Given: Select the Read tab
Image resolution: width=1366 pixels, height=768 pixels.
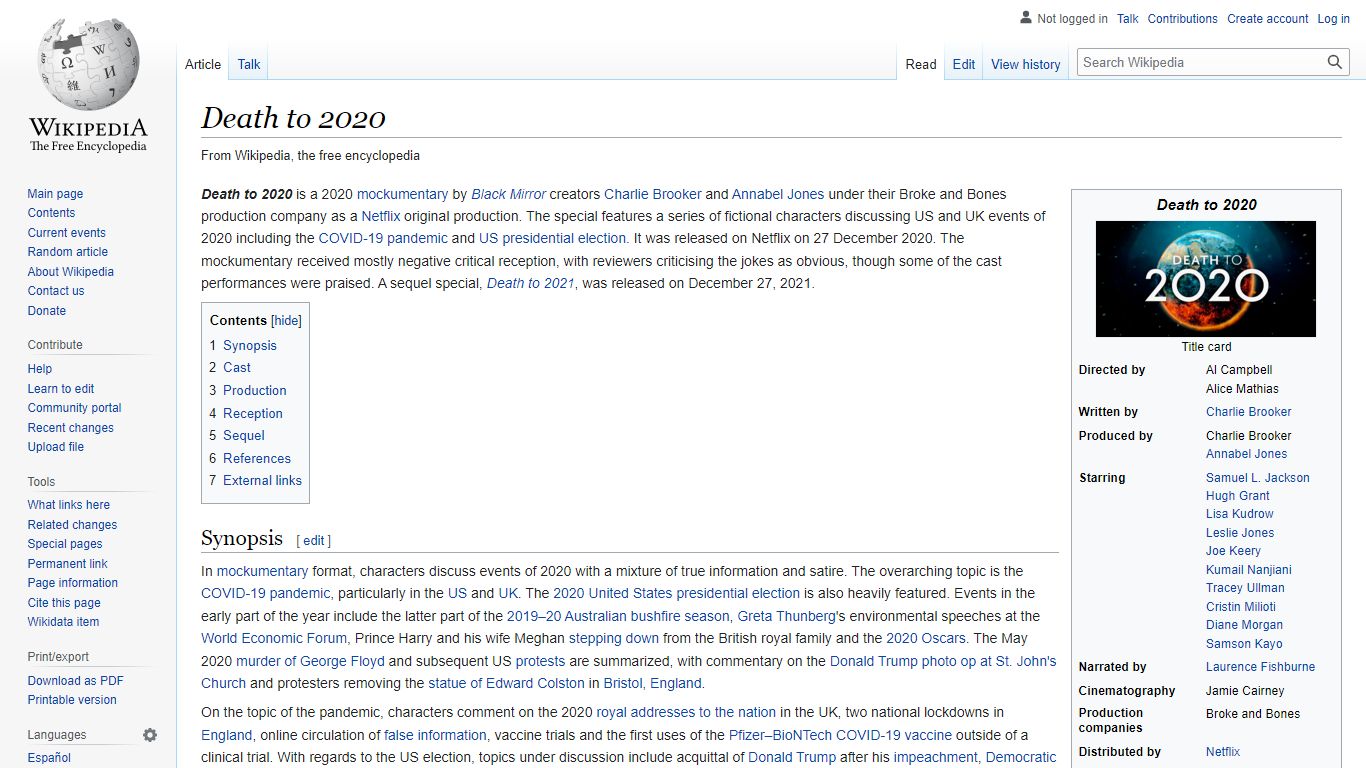Looking at the screenshot, I should [x=921, y=64].
